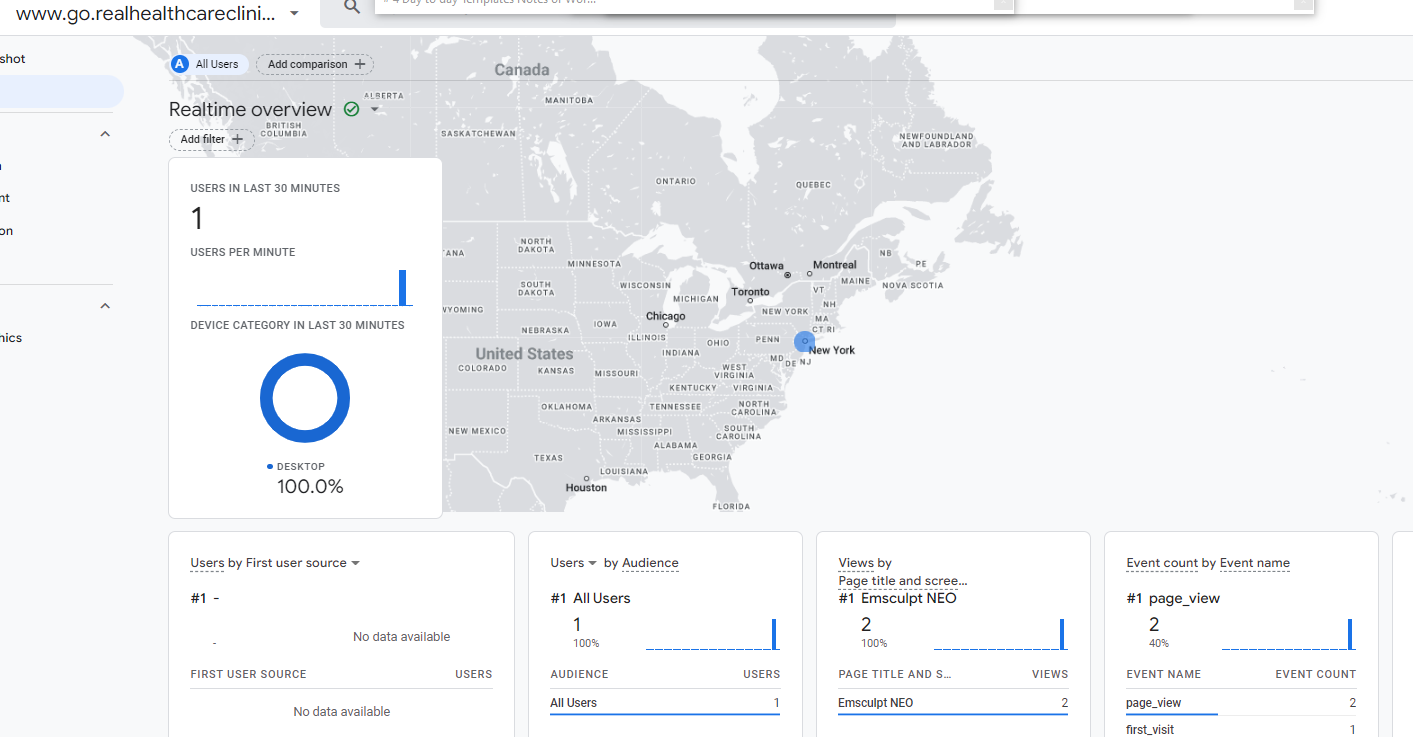Click the search magnifier icon
1413x737 pixels.
[351, 7]
